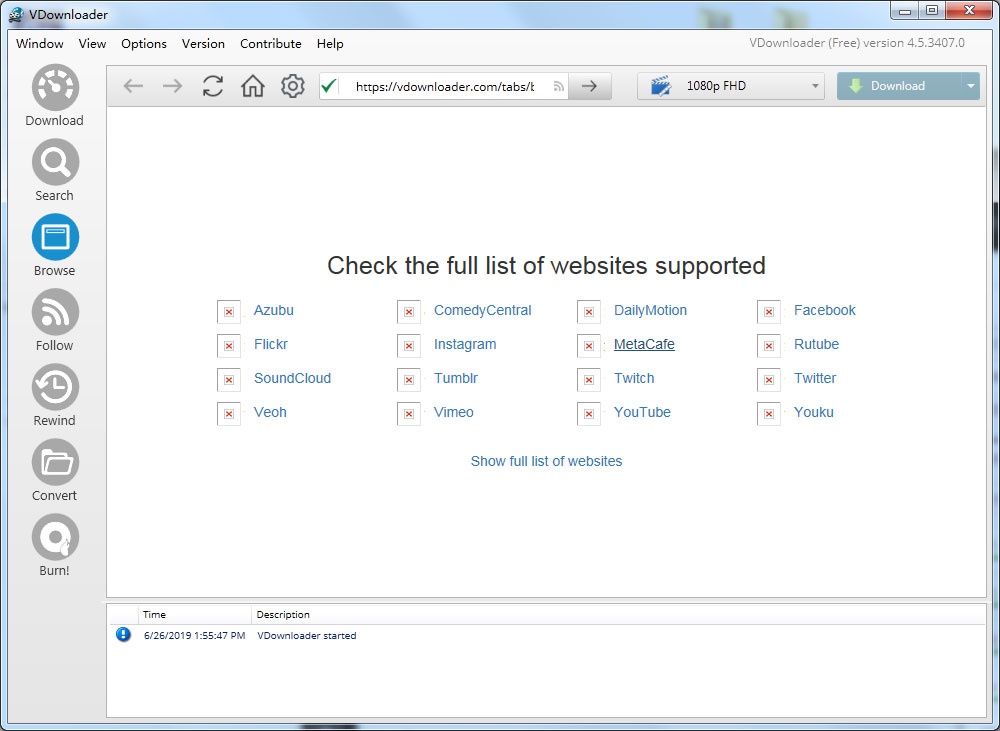
Task: Click the go arrow next to address bar
Action: click(x=589, y=86)
